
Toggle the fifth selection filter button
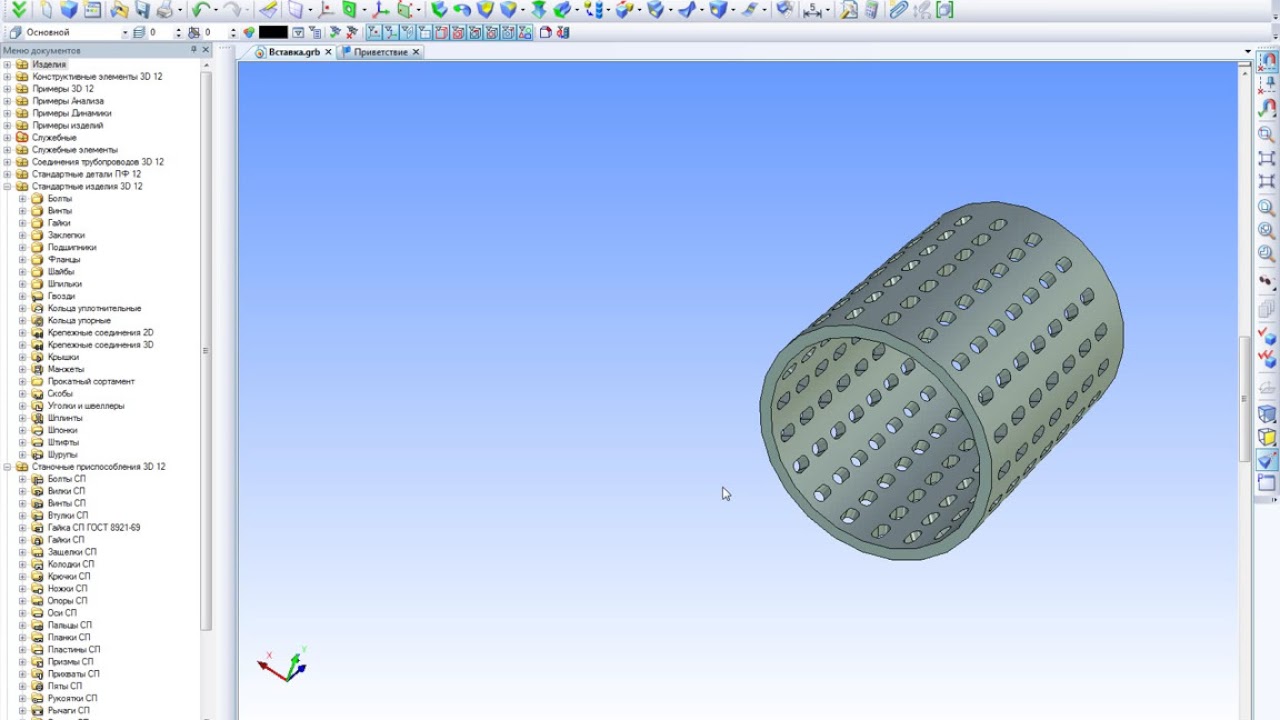[x=441, y=32]
